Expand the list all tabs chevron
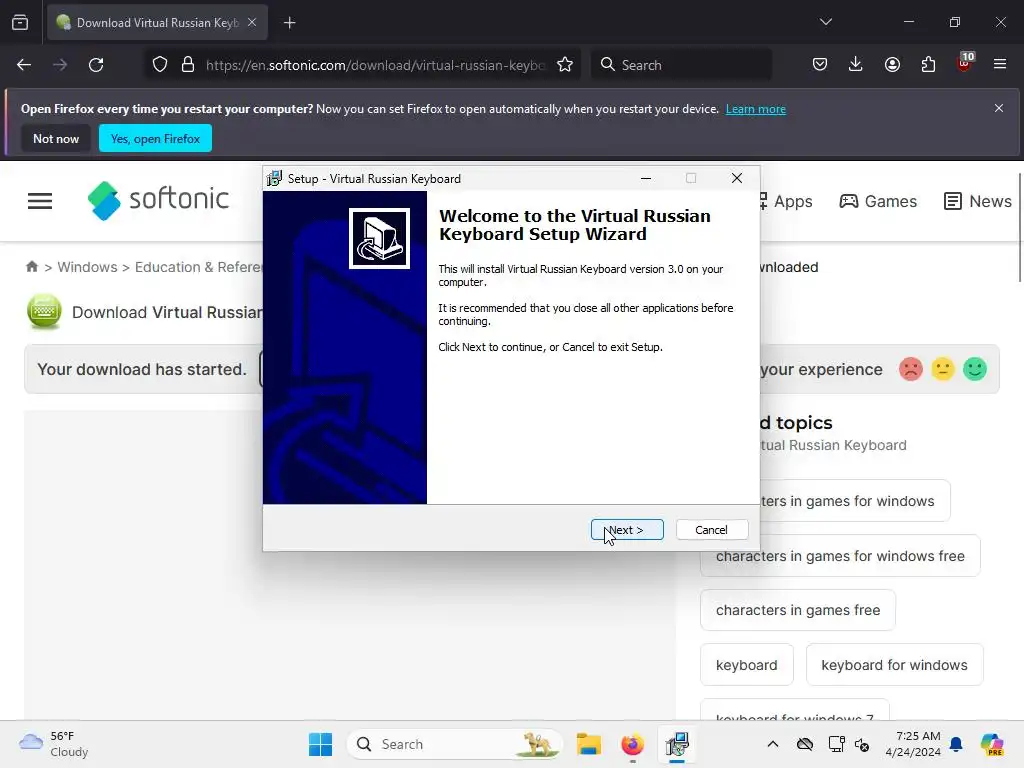This screenshot has width=1024, height=768. tap(825, 22)
